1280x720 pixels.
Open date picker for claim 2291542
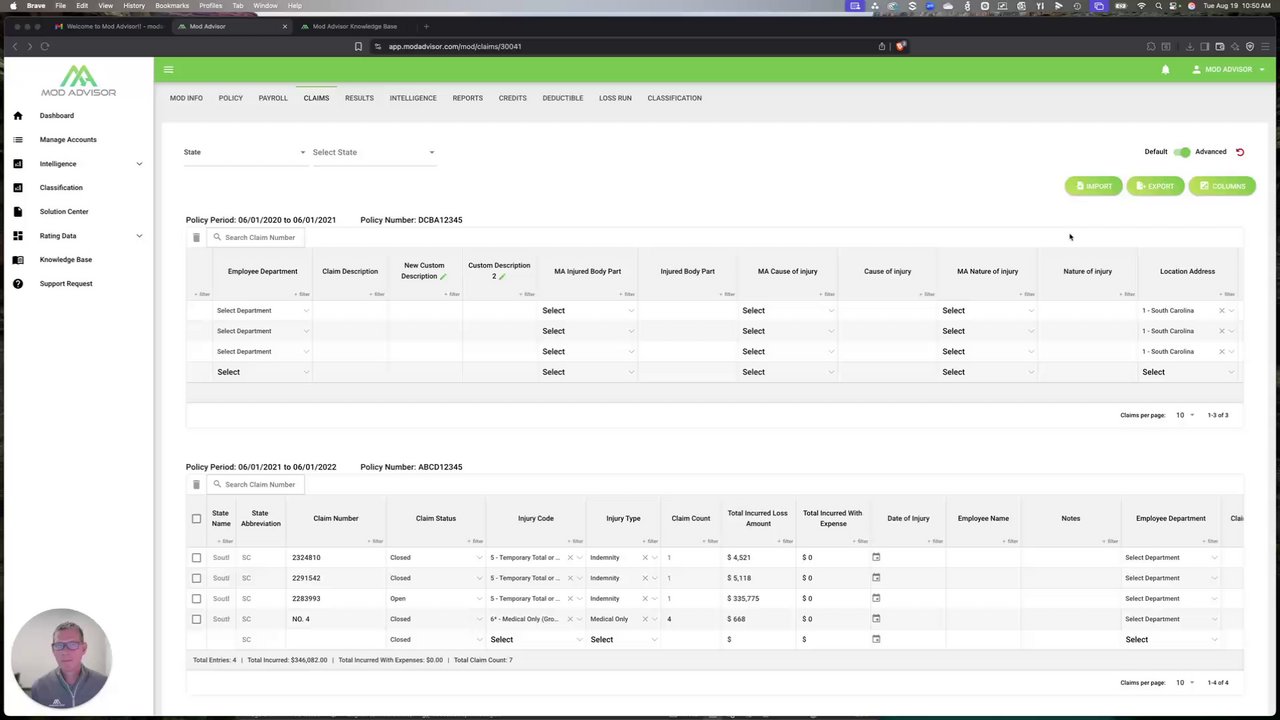pyautogui.click(x=876, y=578)
